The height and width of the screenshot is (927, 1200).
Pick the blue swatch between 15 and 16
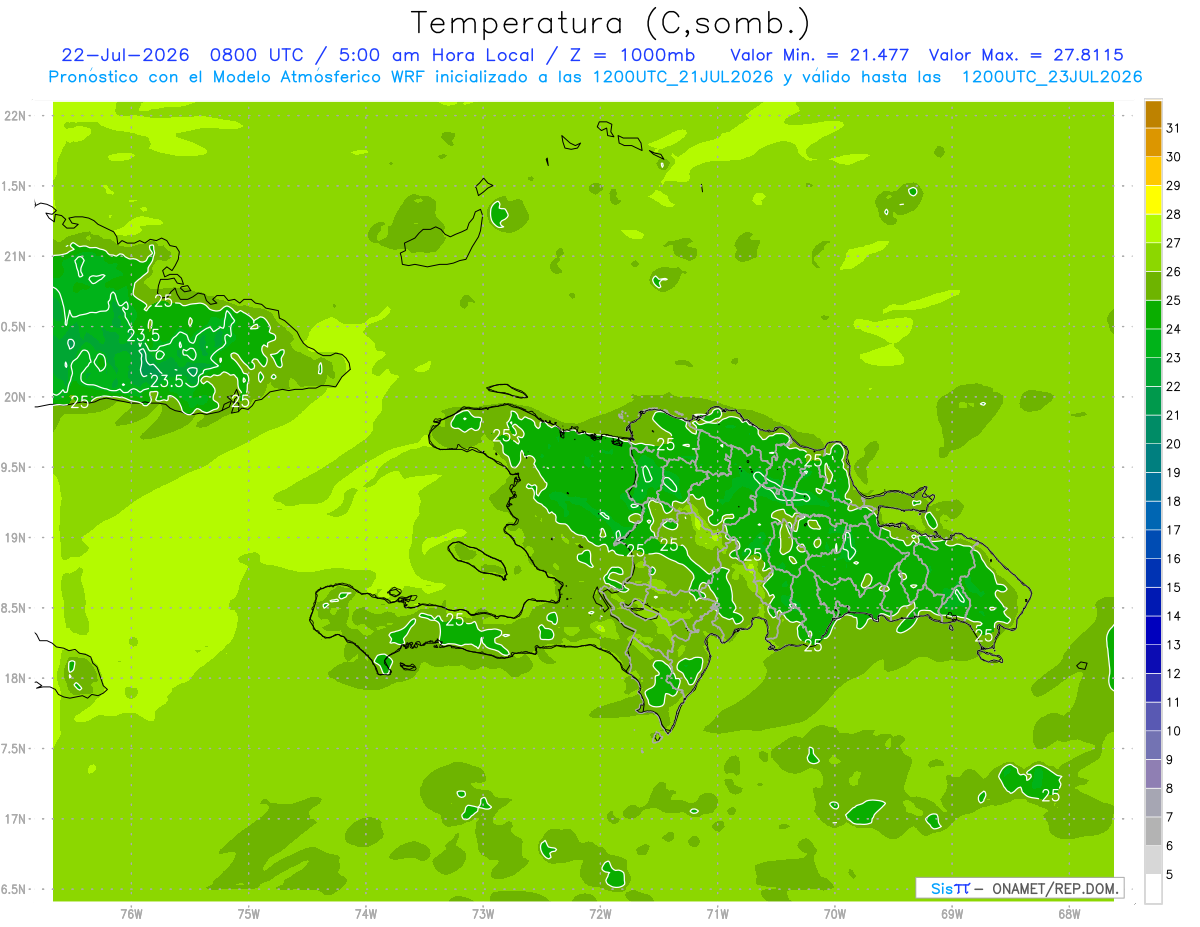(1153, 573)
